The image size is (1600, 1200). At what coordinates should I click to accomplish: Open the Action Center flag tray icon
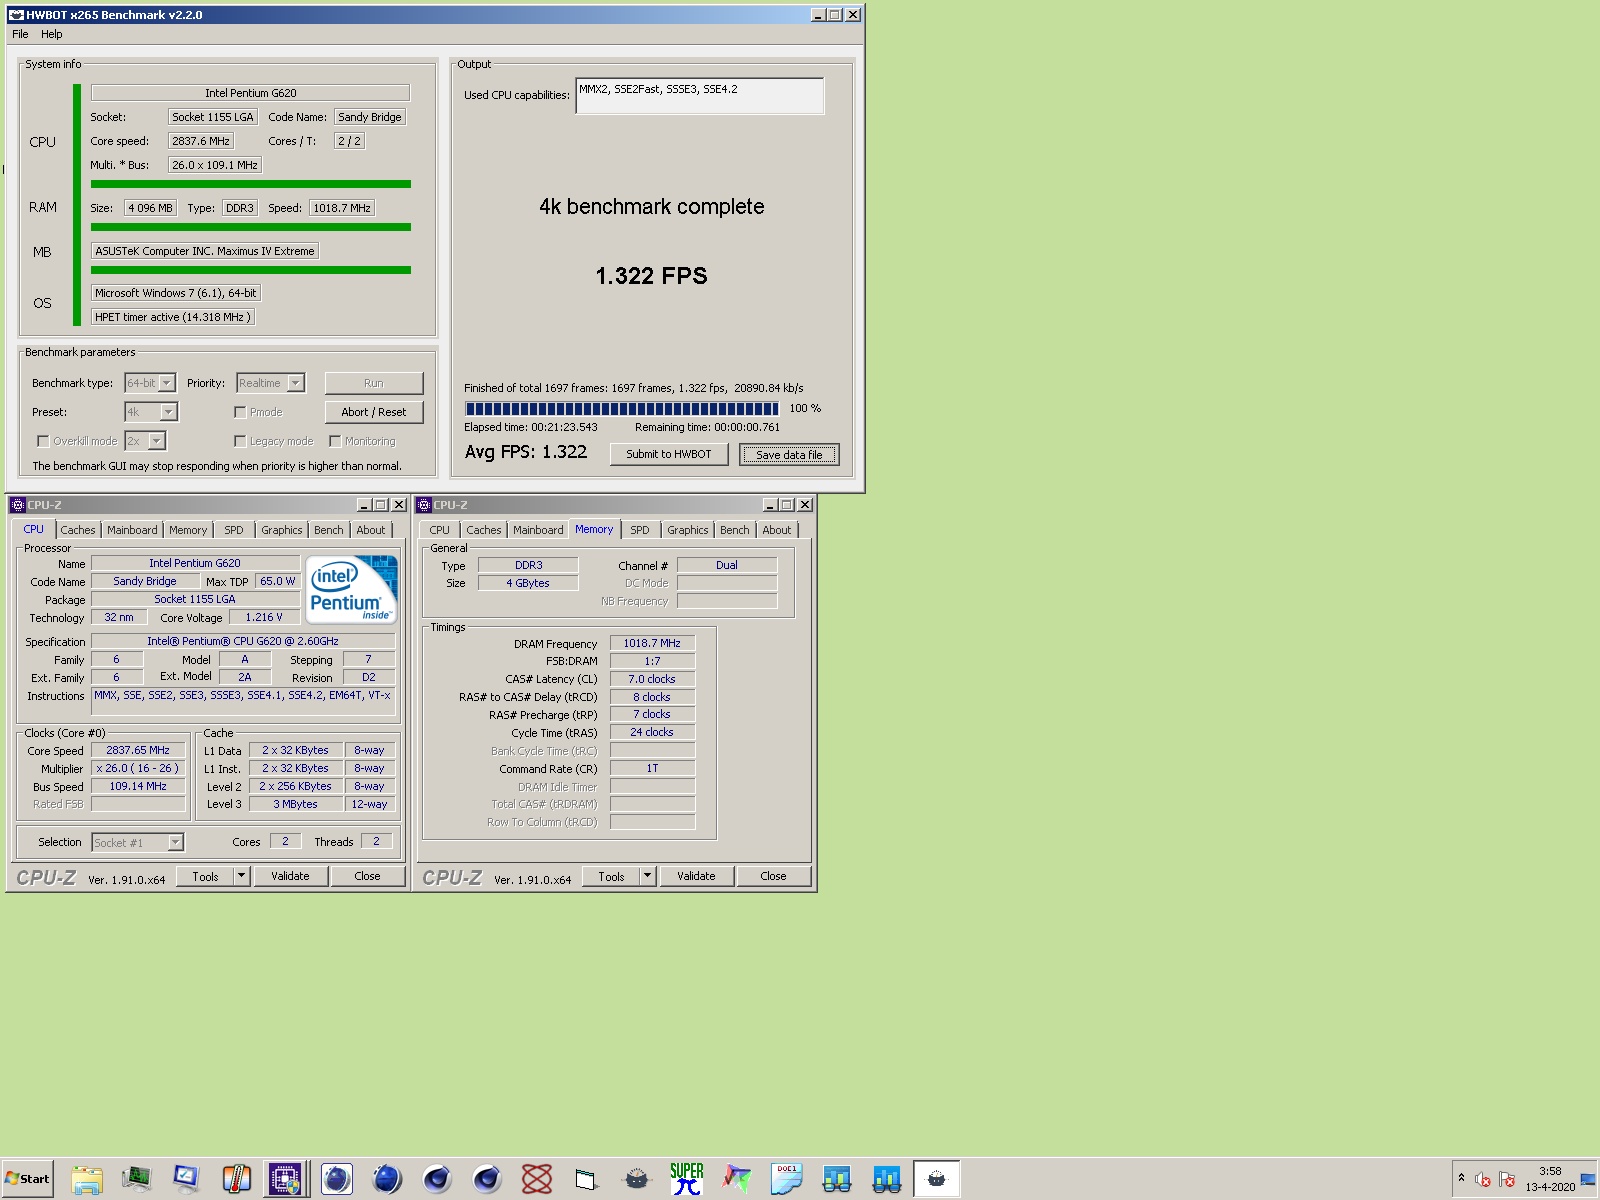tap(1507, 1180)
